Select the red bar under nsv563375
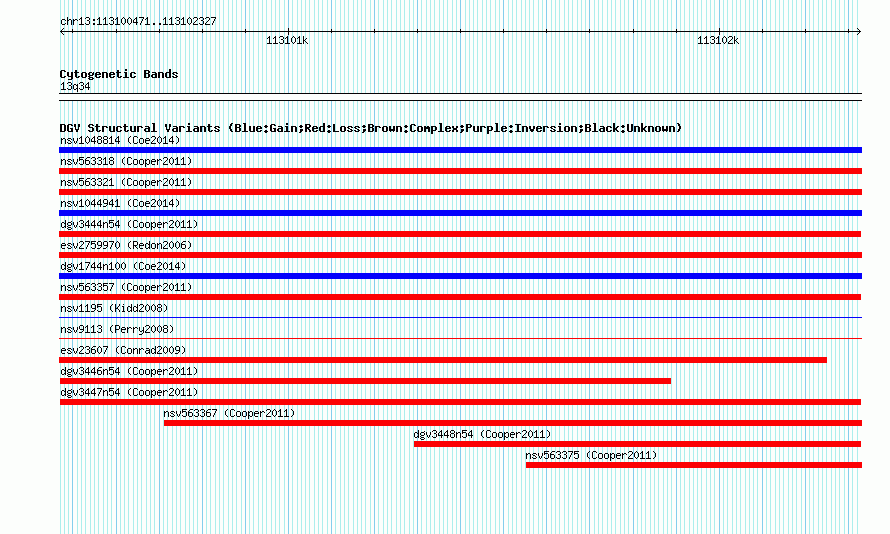 (694, 465)
